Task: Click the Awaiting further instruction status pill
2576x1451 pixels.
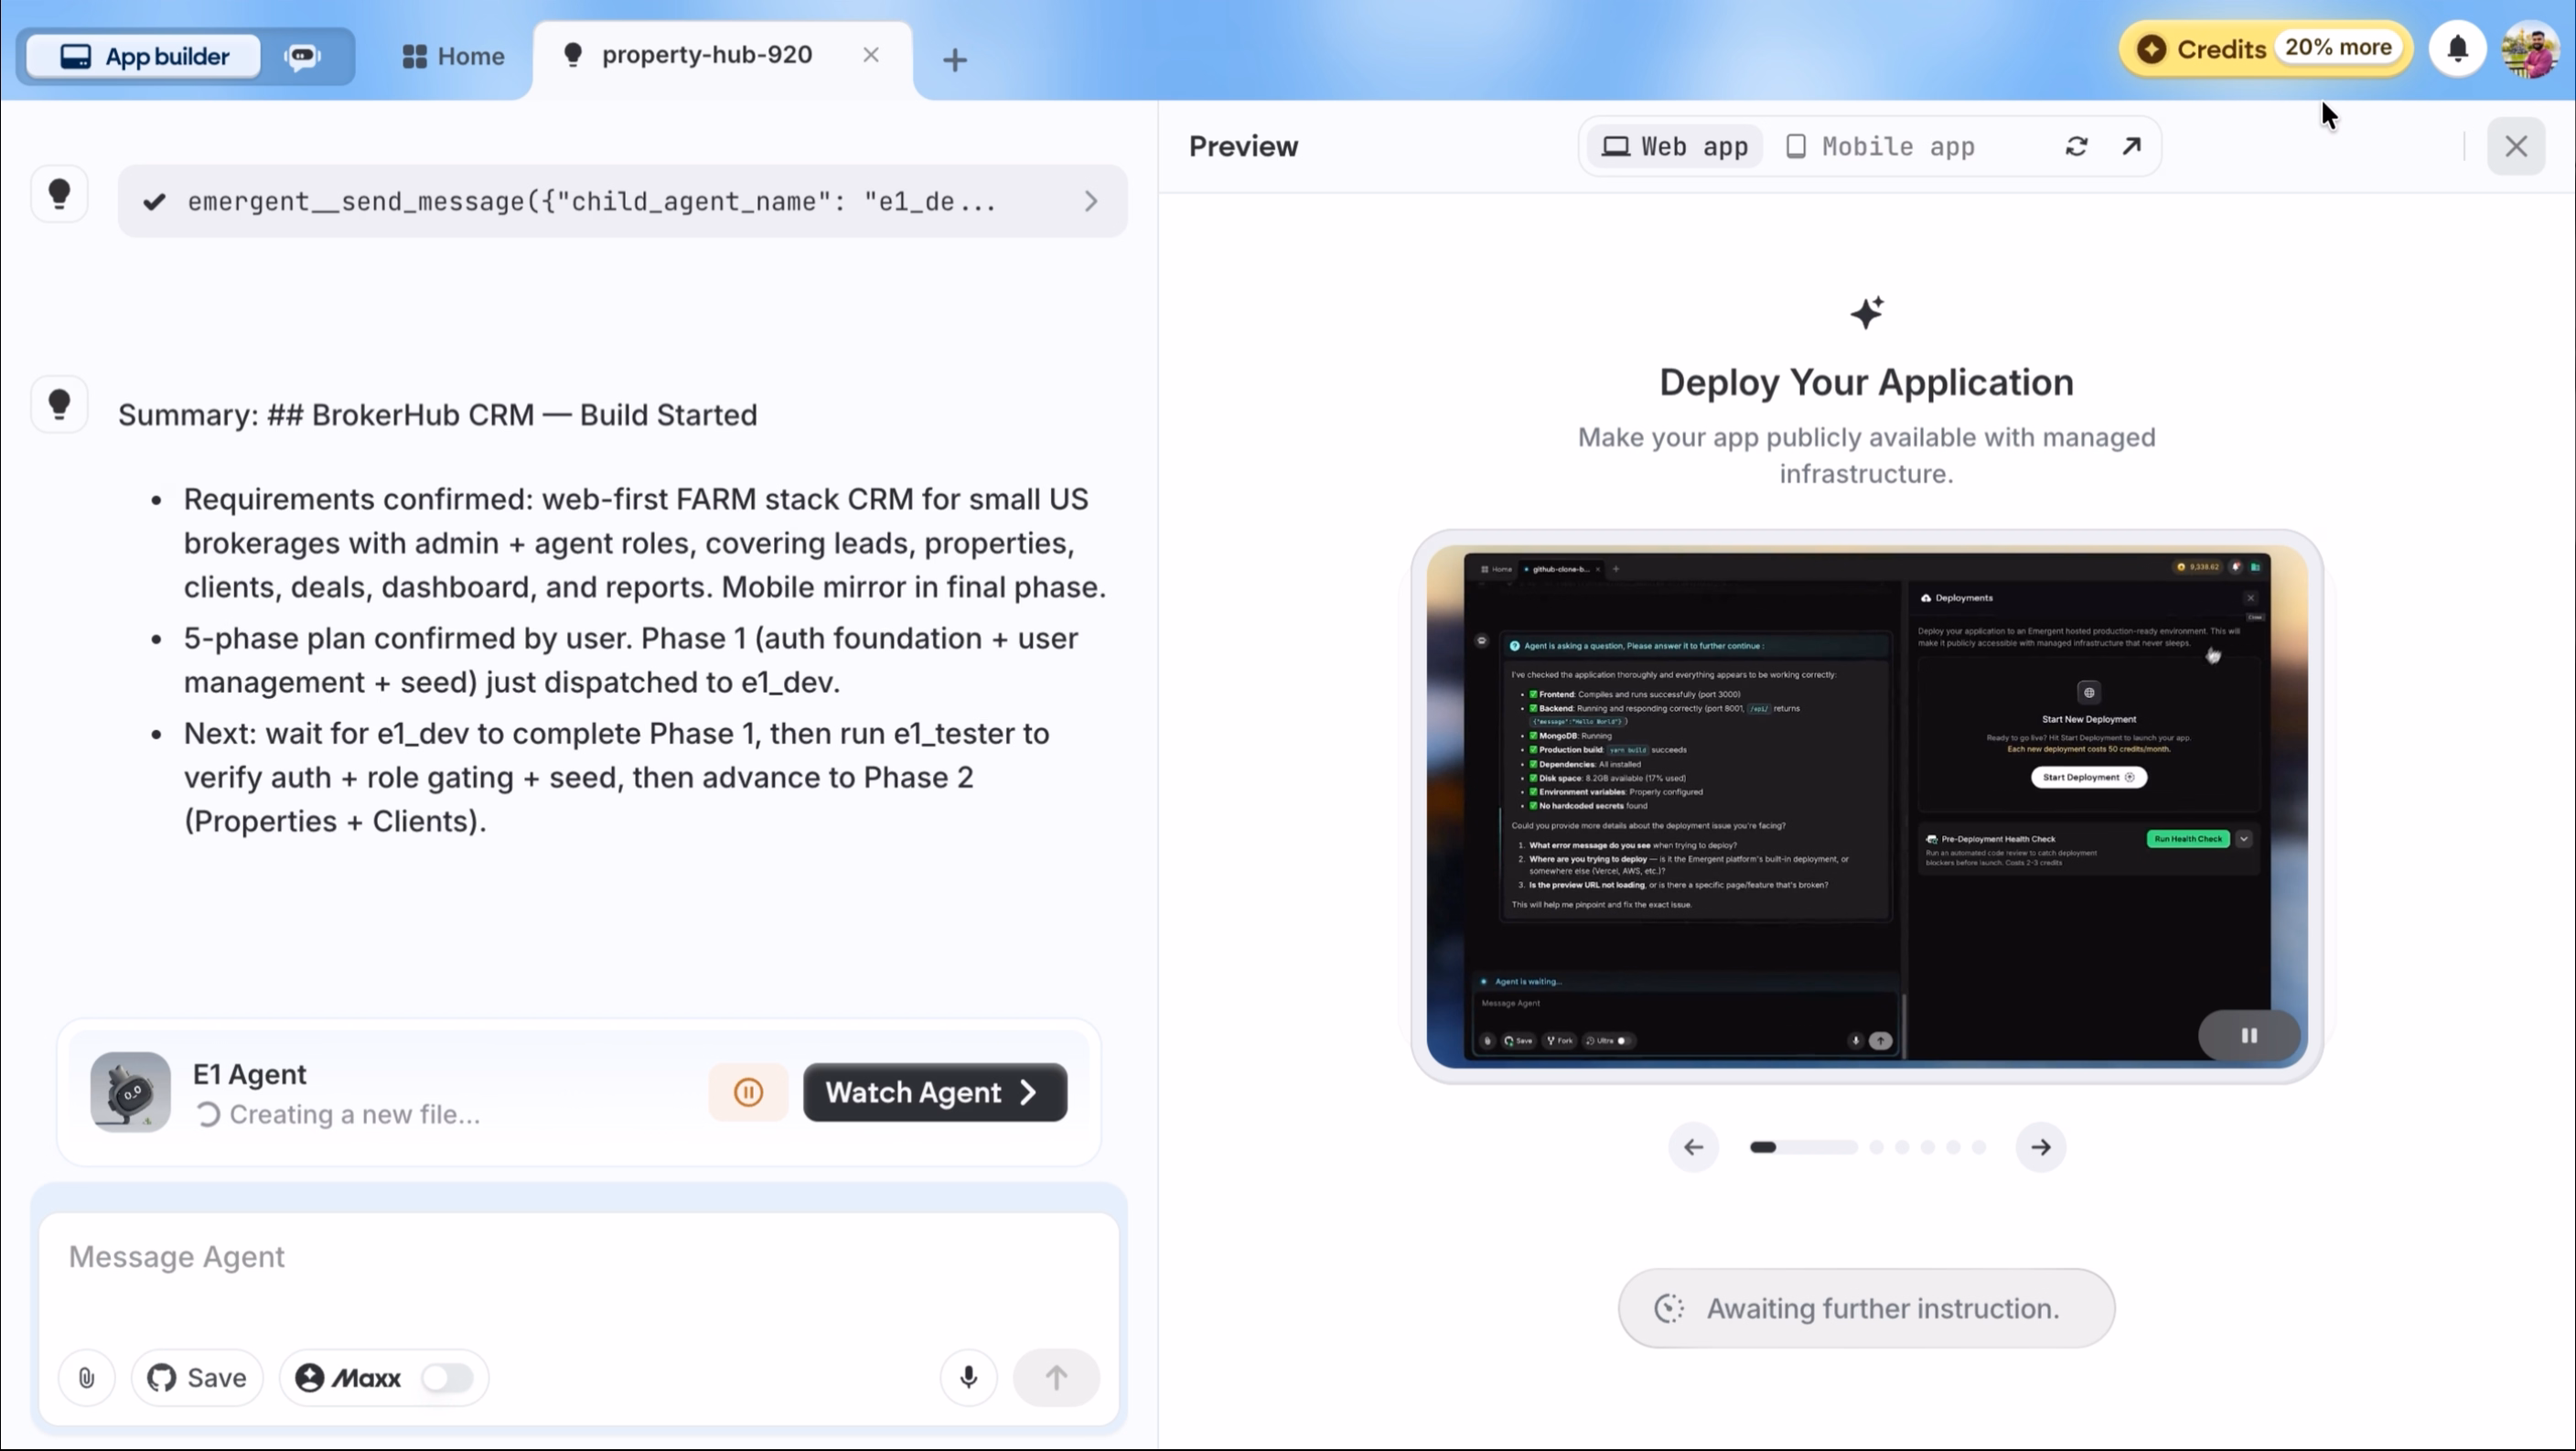Action: (x=1866, y=1309)
